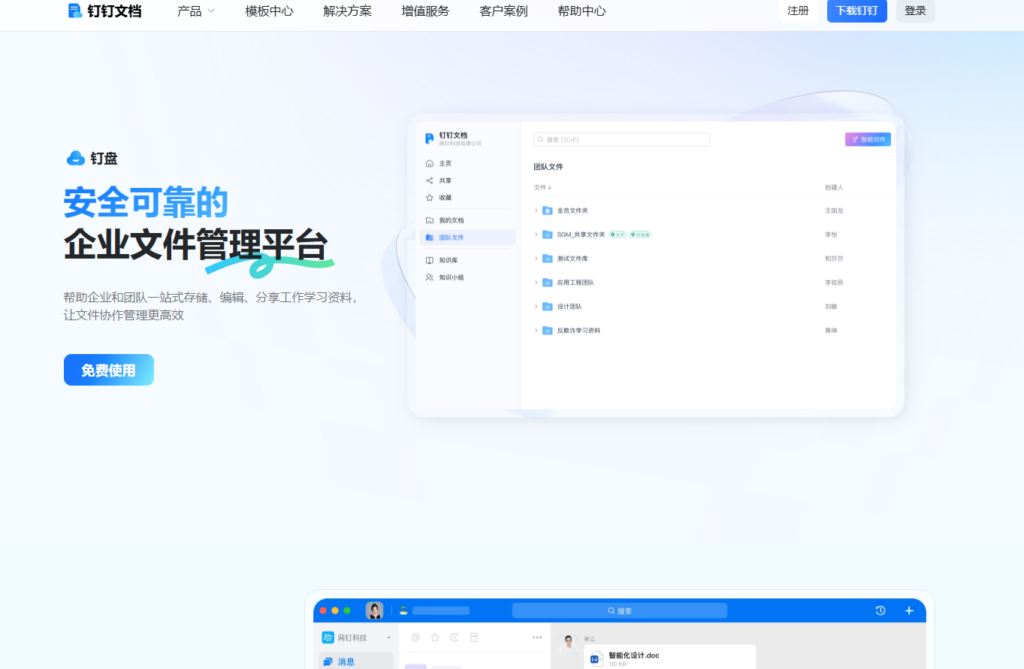Expand the 全员文件夹 folder
Screen dimensions: 1024x669
[538, 211]
